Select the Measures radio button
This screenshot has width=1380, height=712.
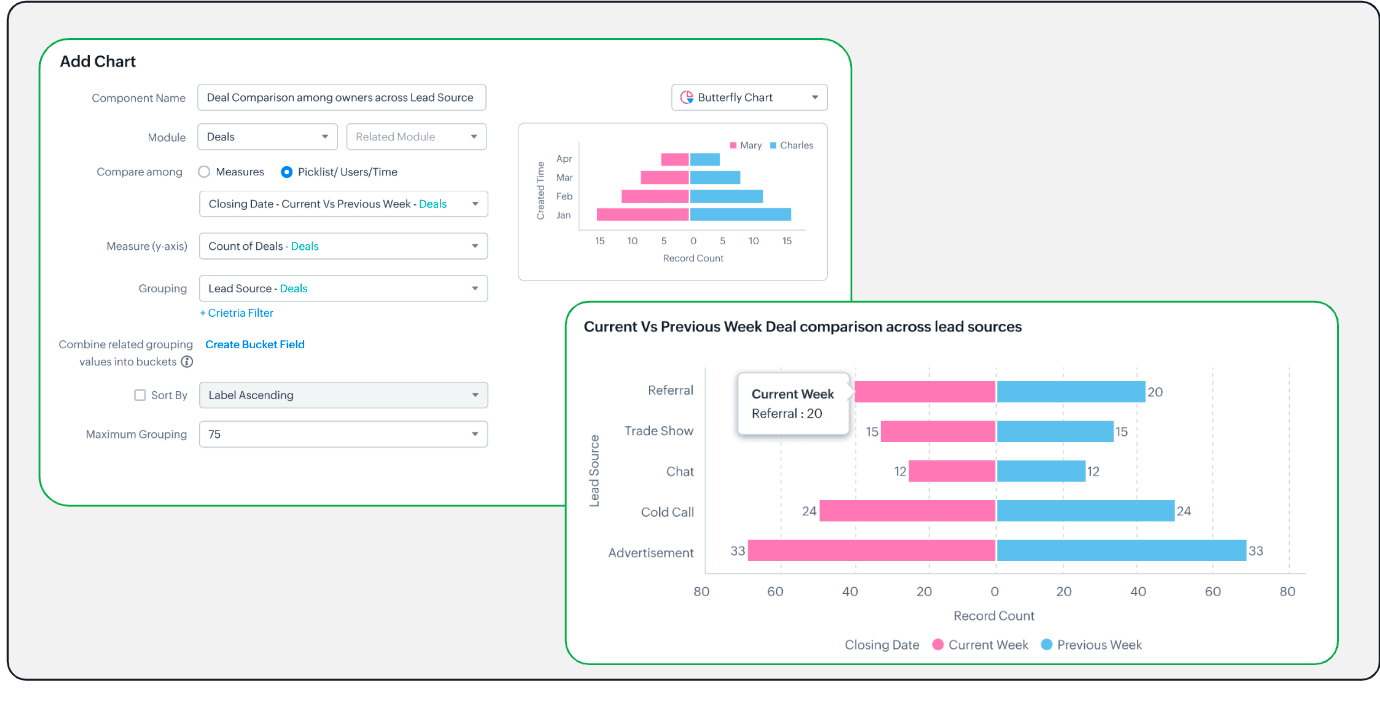[204, 172]
